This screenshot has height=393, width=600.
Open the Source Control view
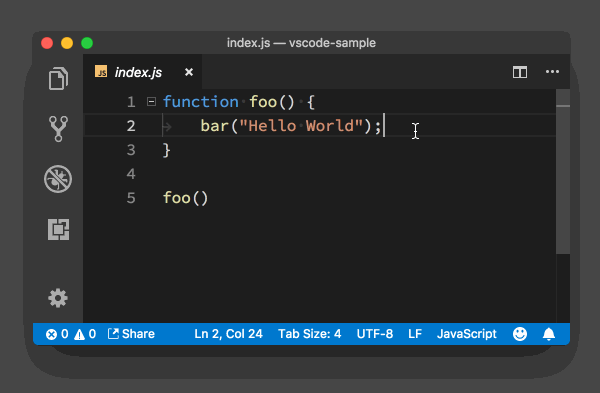59,129
